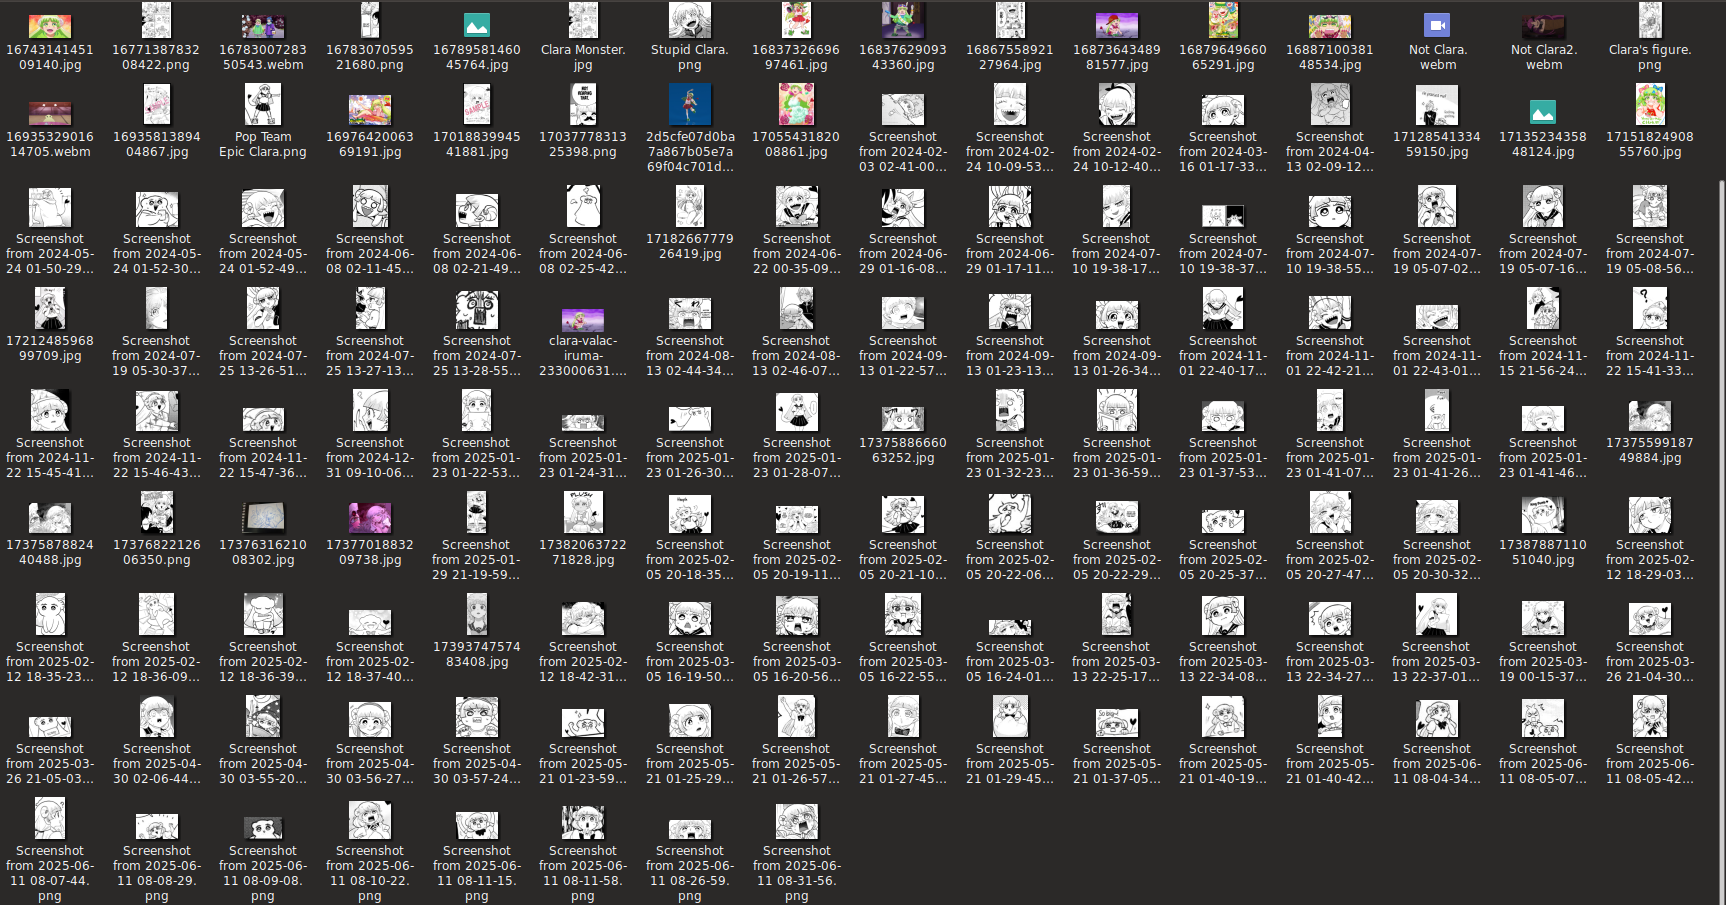The image size is (1726, 905).
Task: Select label Screenshot from 2024-04-13 02-09-12
Action: point(1330,152)
